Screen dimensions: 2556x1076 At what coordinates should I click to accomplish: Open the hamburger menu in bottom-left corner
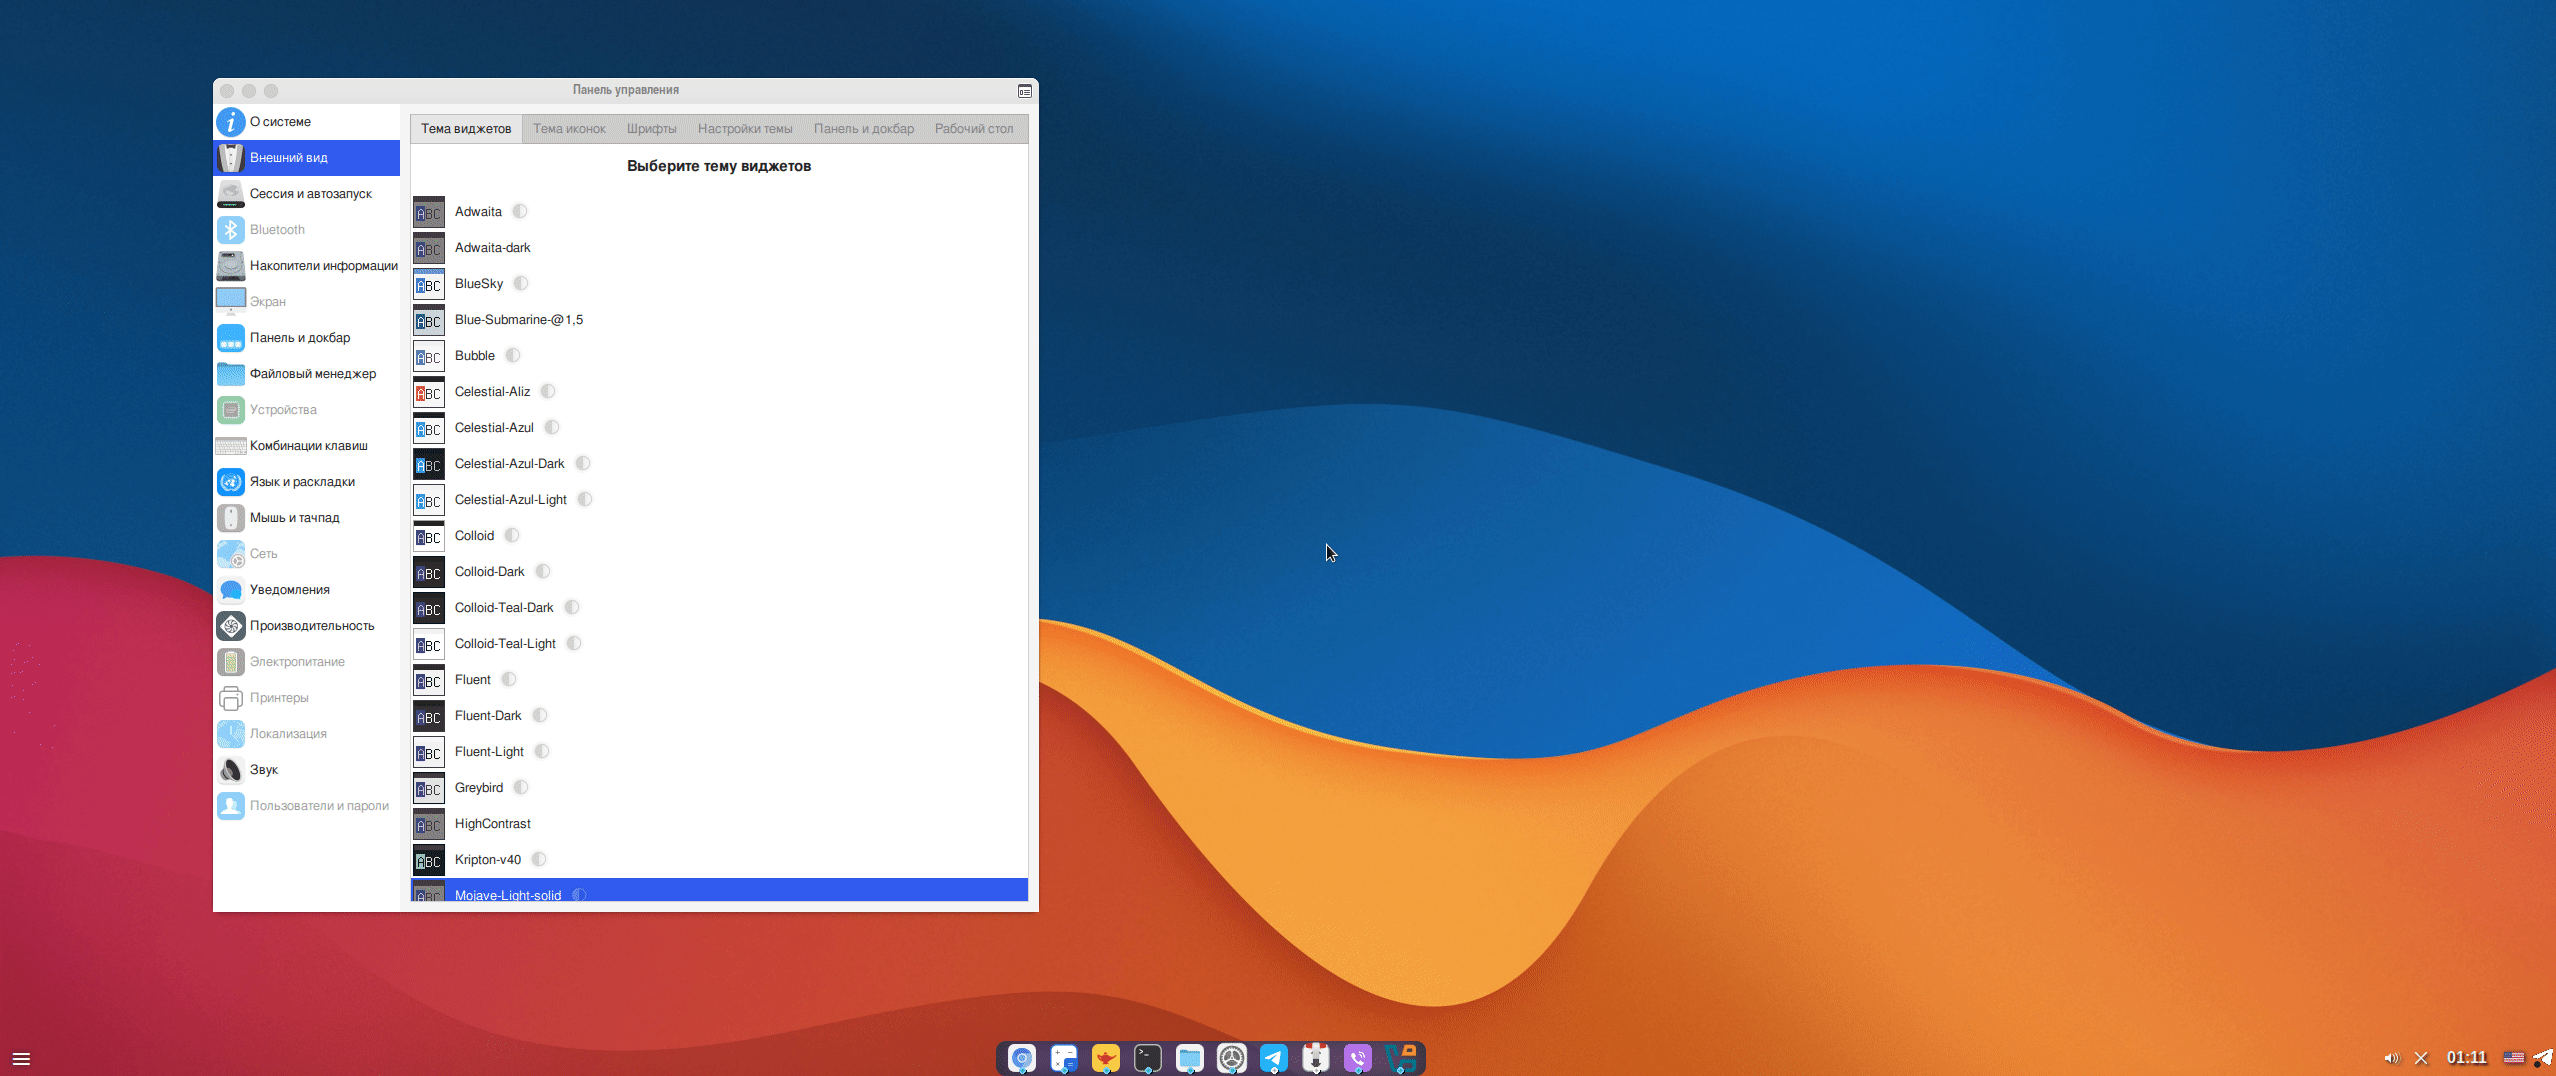coord(21,1059)
